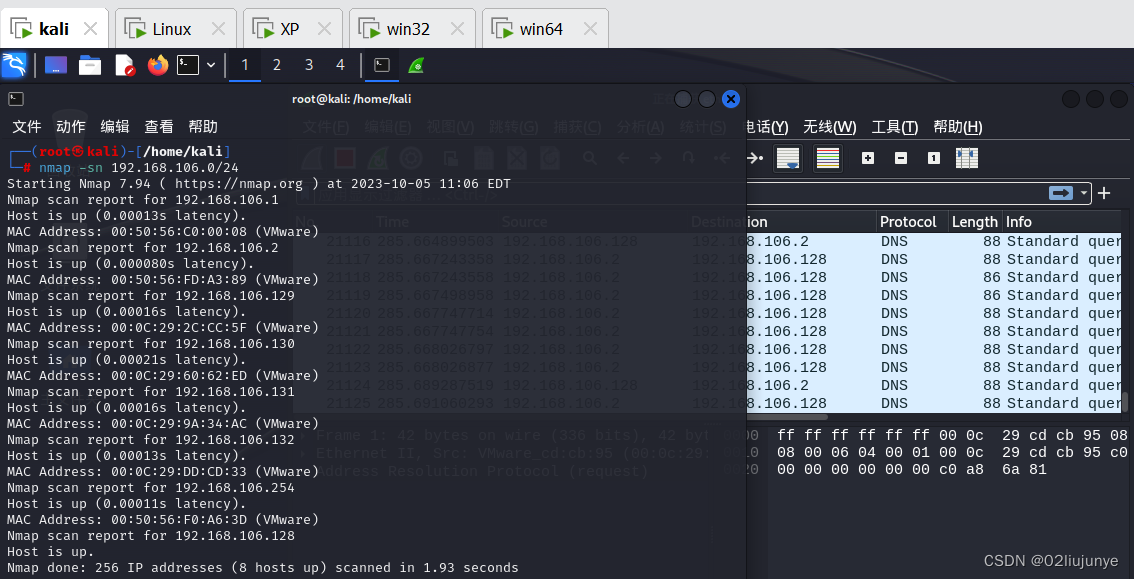Click hex line starting '08 00 06 04'
Image resolution: width=1134 pixels, height=579 pixels.
point(952,453)
